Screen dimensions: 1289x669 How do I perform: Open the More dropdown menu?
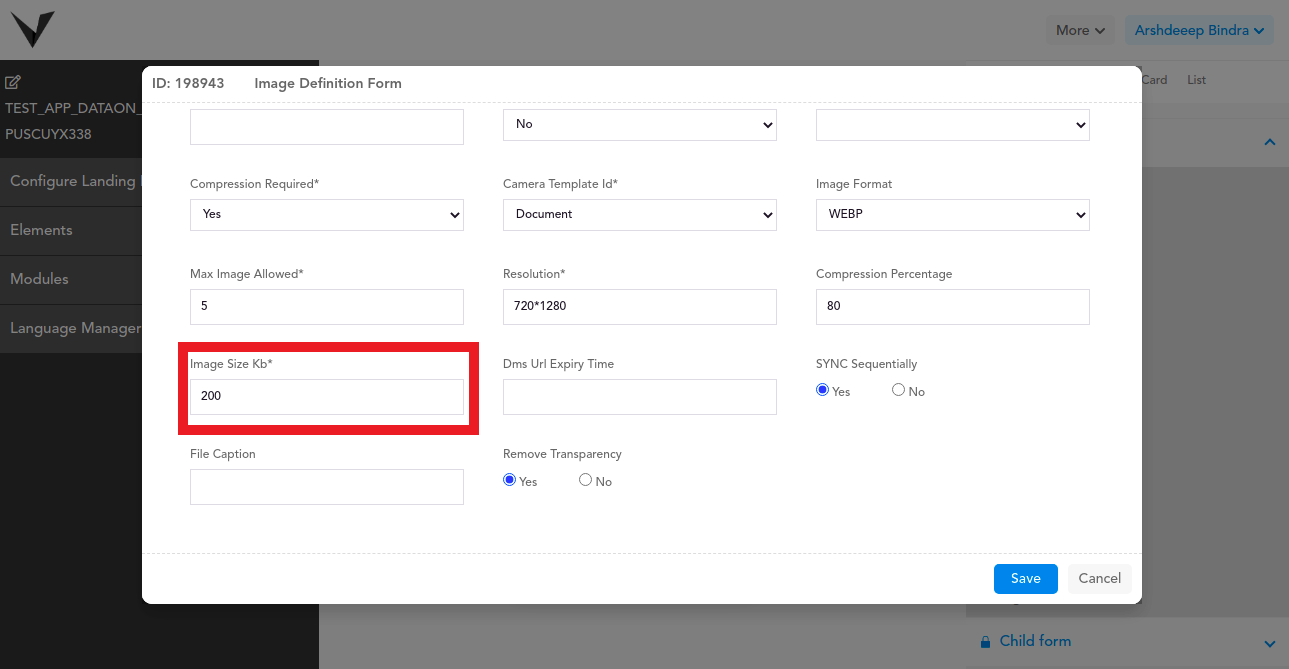(x=1080, y=30)
